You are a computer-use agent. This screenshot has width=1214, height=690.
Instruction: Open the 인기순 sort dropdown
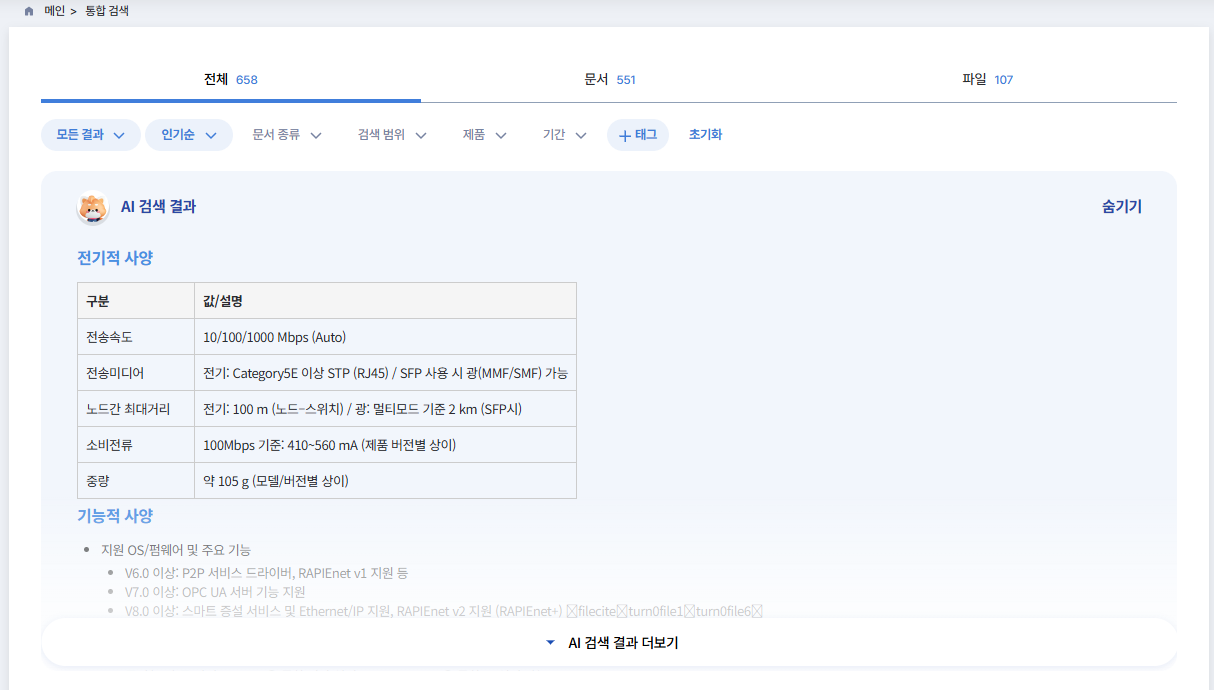pyautogui.click(x=189, y=135)
